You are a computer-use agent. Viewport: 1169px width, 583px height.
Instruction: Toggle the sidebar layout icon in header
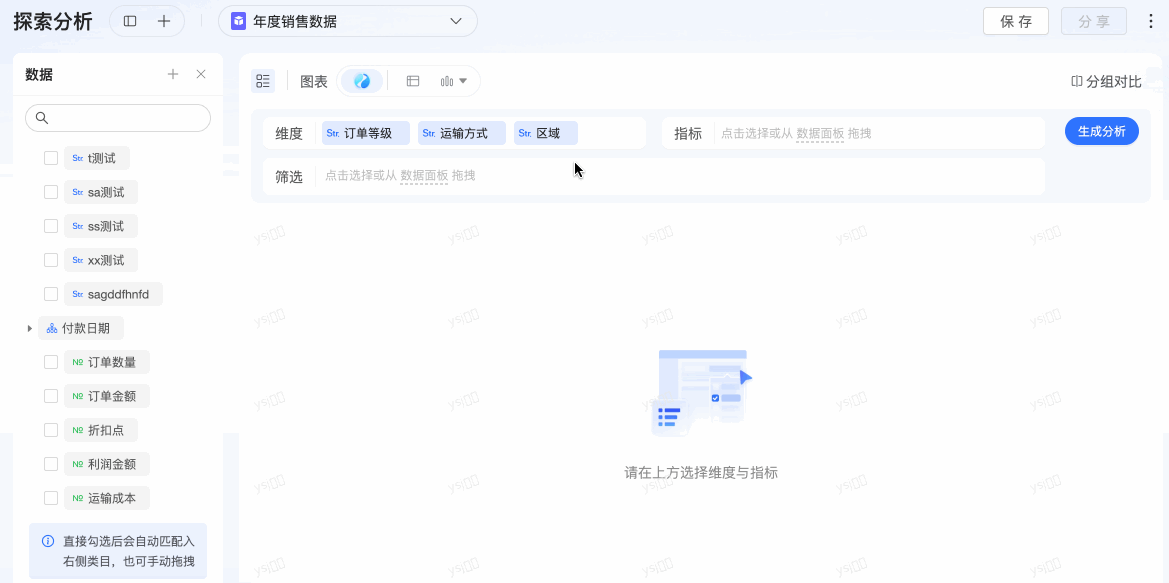pyautogui.click(x=130, y=22)
